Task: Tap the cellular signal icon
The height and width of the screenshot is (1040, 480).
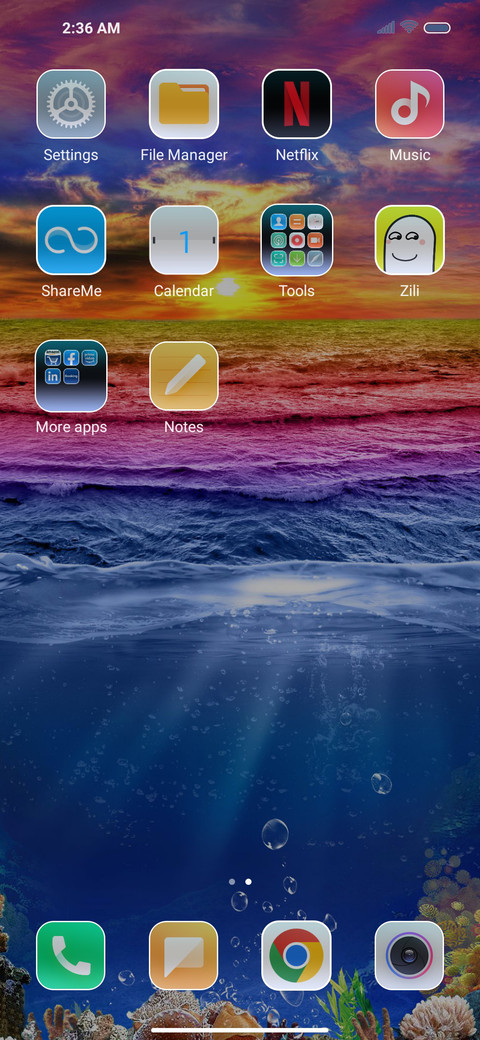Action: (386, 27)
